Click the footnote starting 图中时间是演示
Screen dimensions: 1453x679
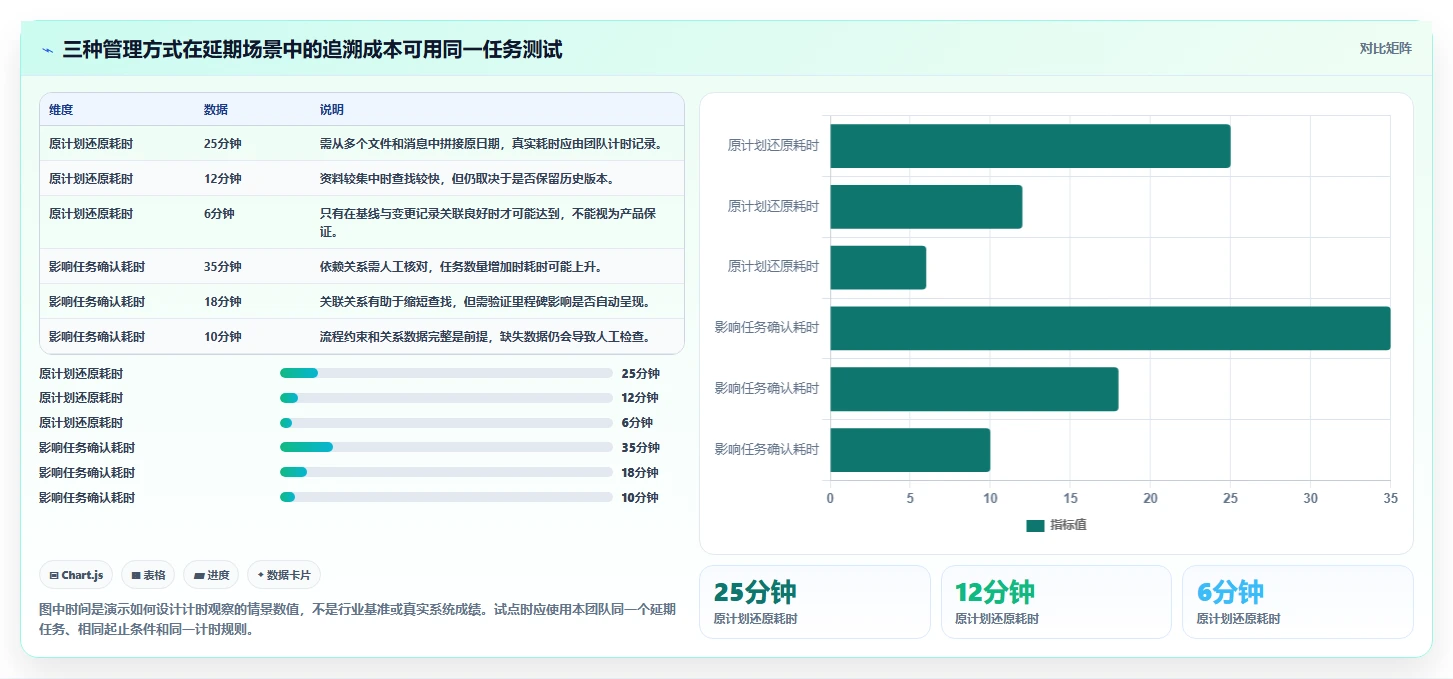coord(357,619)
